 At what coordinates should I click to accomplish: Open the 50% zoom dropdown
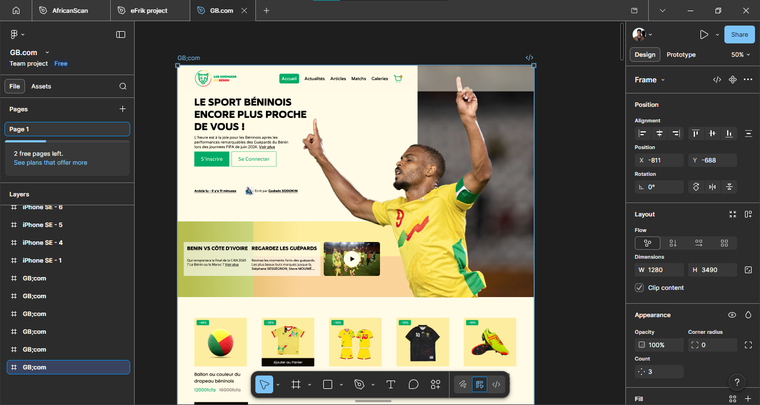click(741, 55)
